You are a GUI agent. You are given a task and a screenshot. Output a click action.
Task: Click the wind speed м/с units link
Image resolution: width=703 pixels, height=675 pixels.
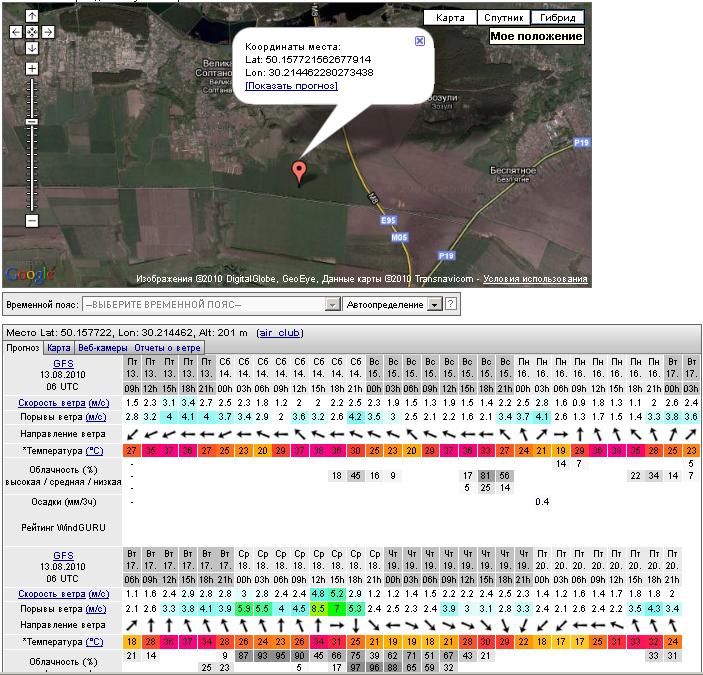[96, 402]
